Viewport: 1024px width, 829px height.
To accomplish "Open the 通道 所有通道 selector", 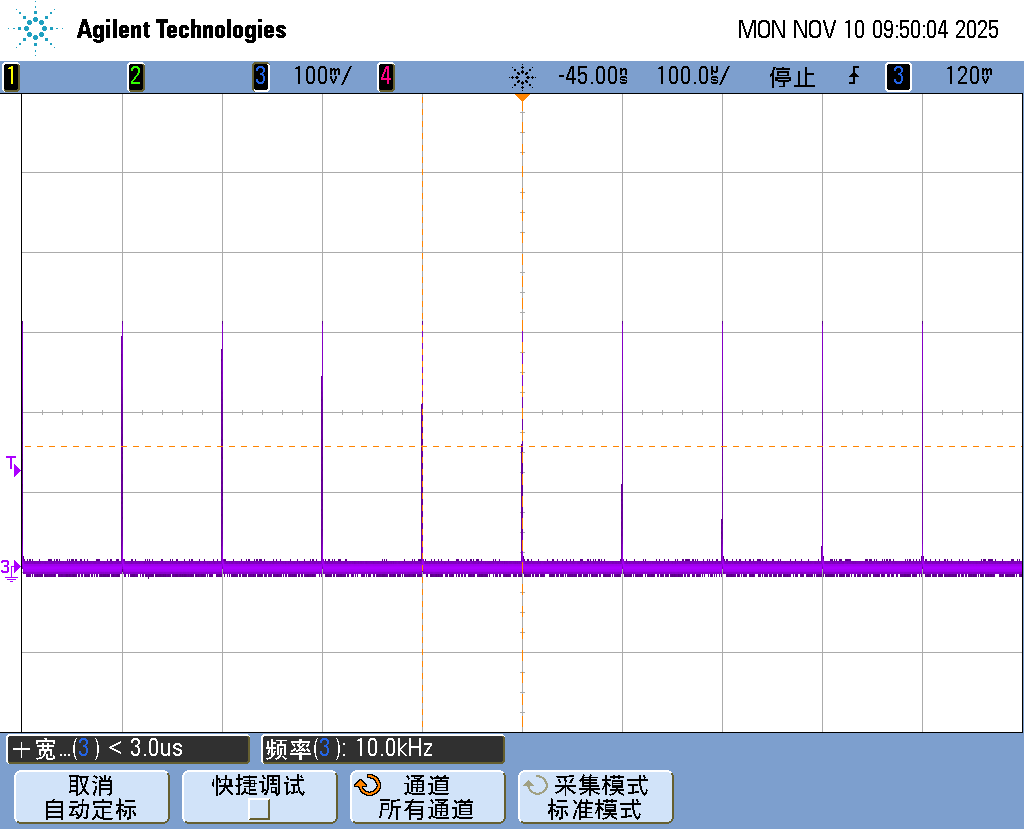I will tap(427, 797).
